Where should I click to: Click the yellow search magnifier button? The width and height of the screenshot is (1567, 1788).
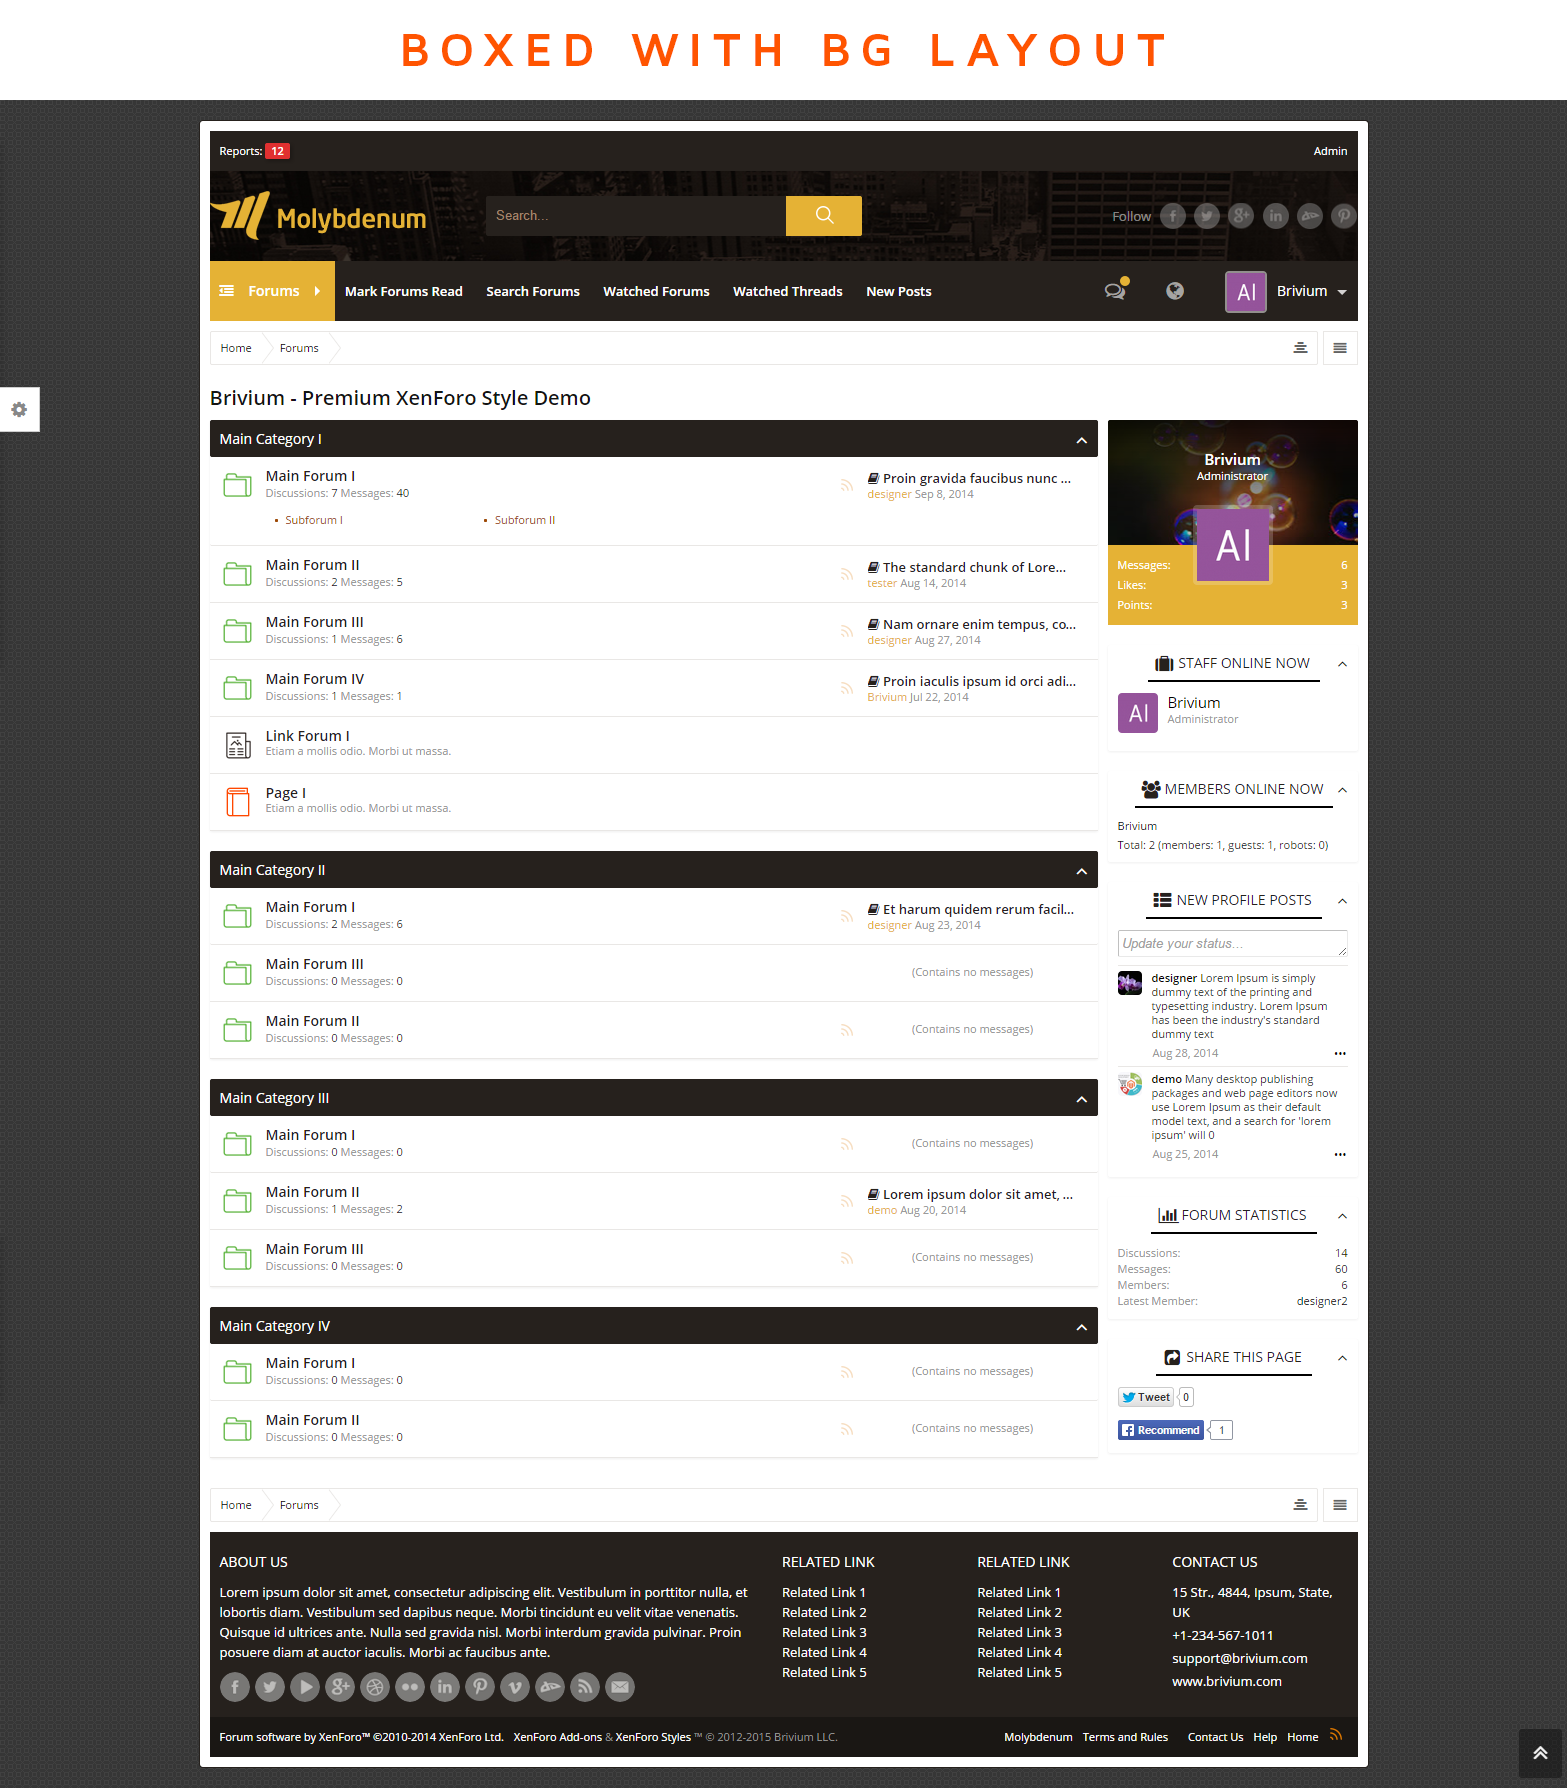coord(824,215)
